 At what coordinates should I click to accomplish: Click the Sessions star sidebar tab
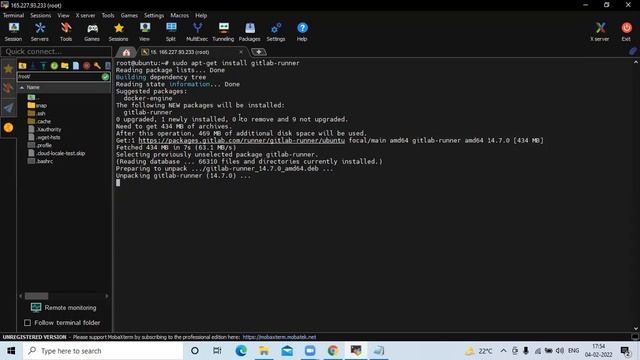click(8, 69)
